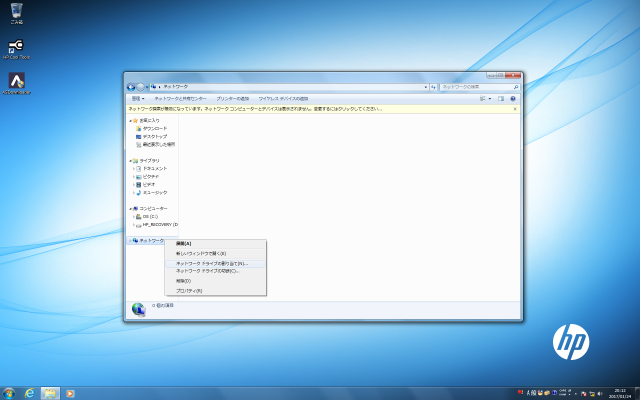Select 新しいウィンドウで開く context menu item
This screenshot has width=640, height=400.
tap(201, 253)
